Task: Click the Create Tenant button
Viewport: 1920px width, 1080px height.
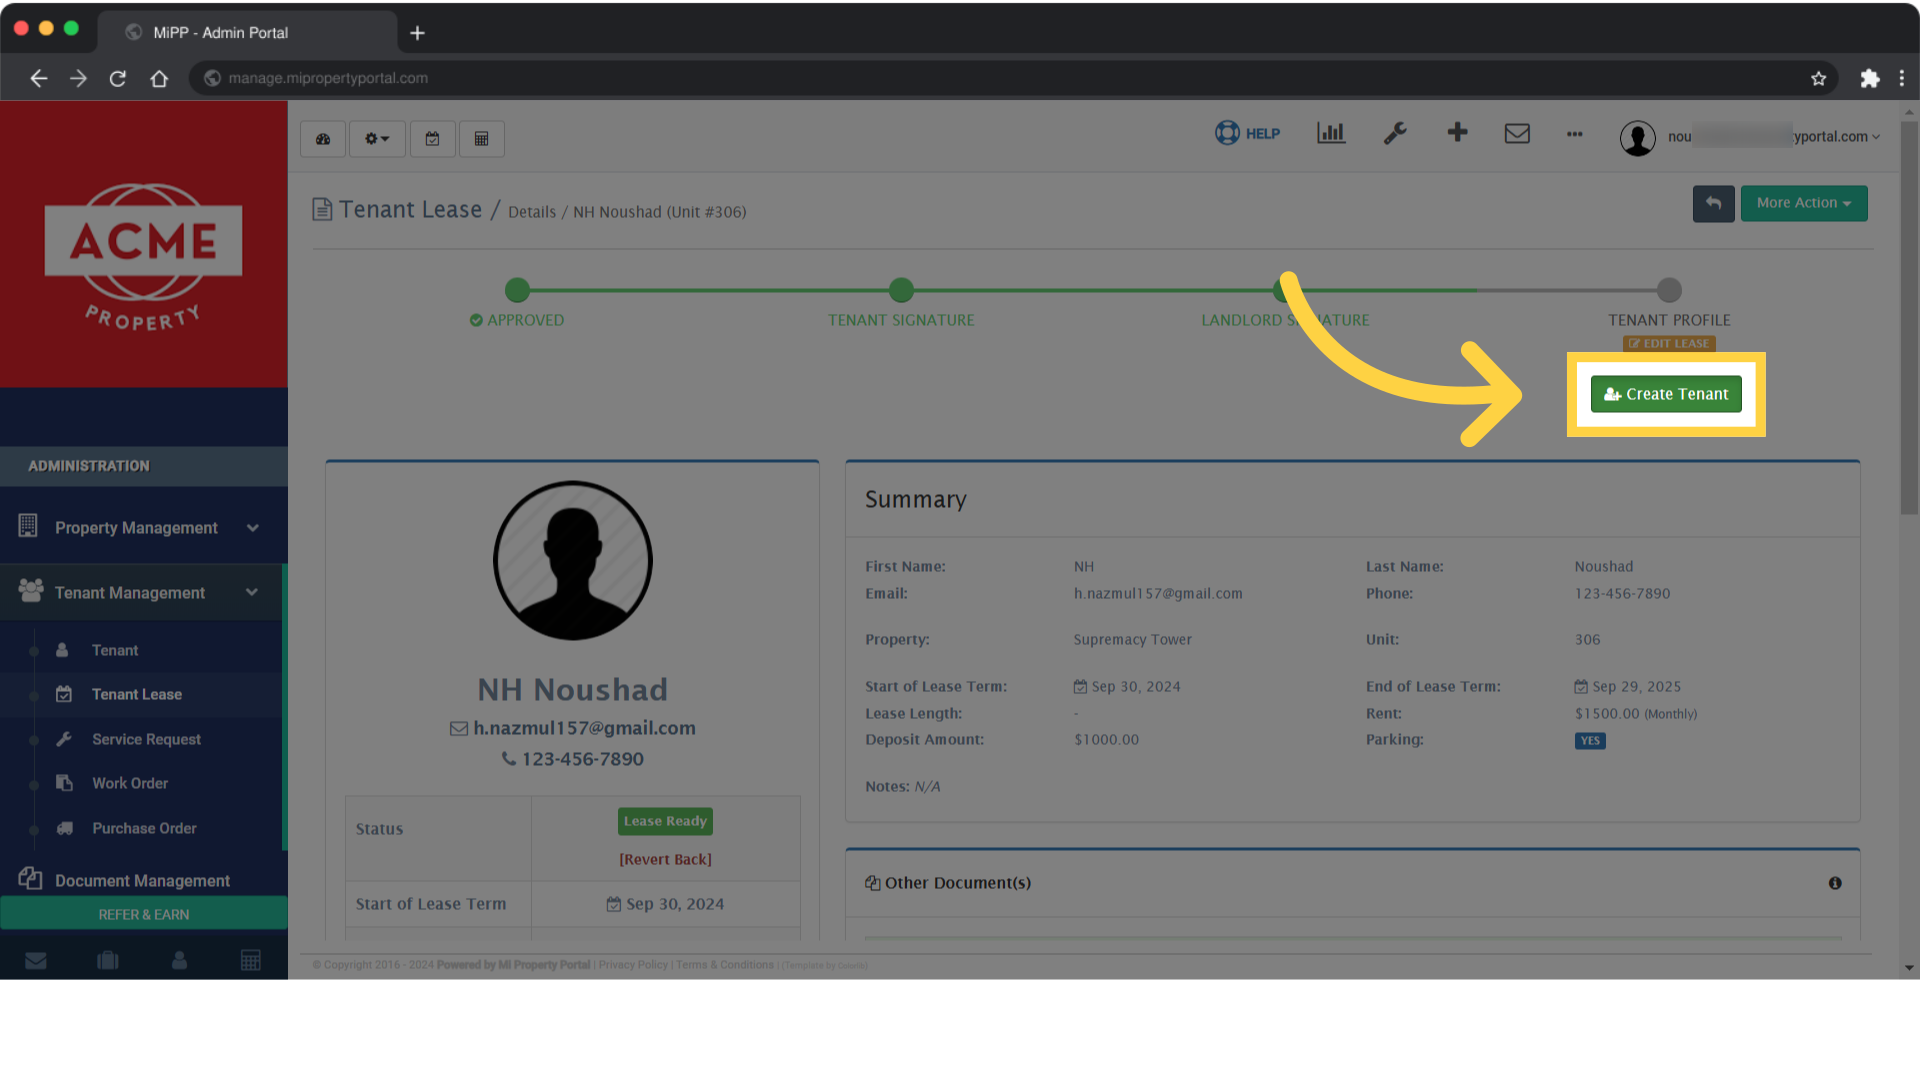Action: (x=1665, y=394)
